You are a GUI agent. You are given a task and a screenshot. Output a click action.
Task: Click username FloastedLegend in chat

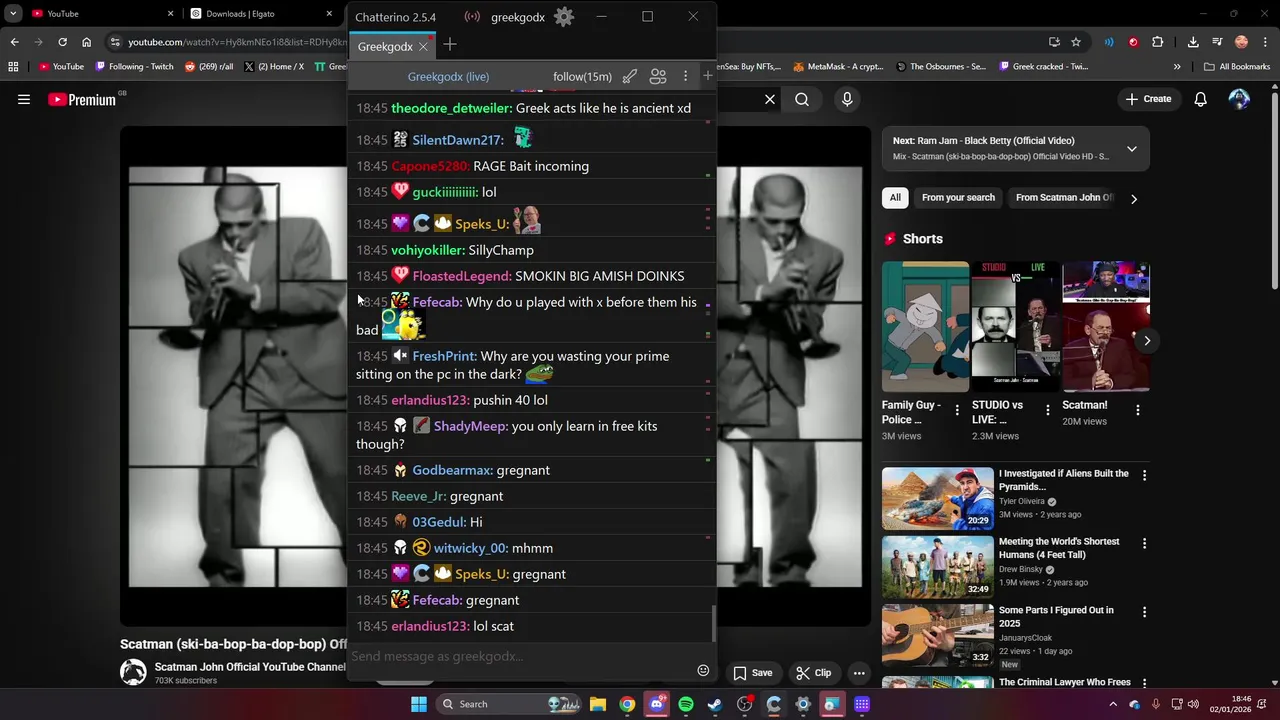[x=462, y=276]
